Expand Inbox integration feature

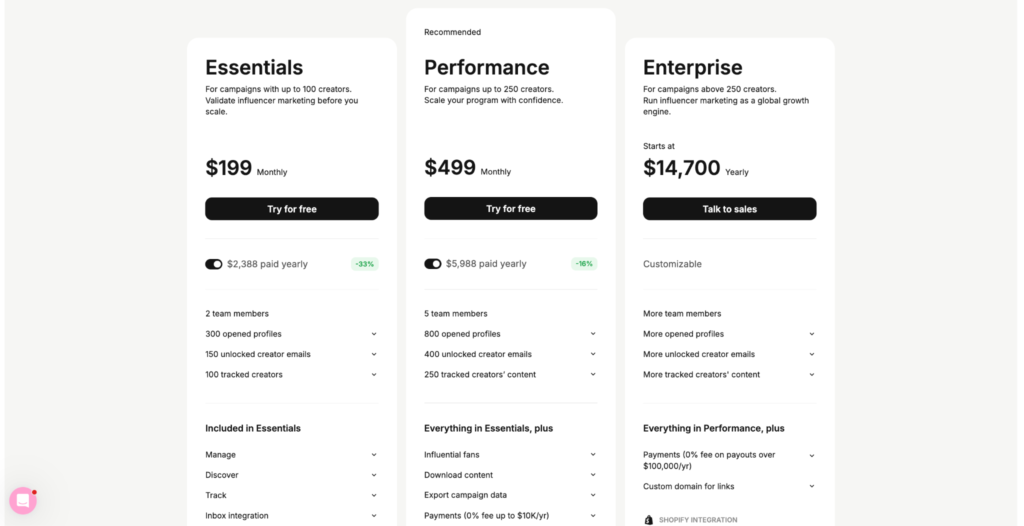[x=374, y=516]
